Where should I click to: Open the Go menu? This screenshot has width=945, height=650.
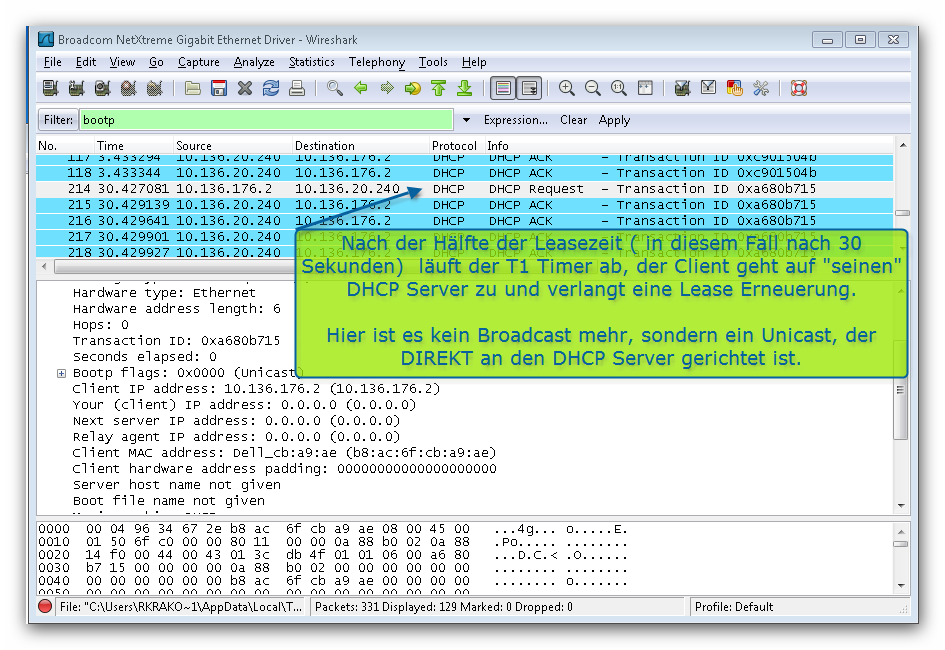(x=156, y=62)
